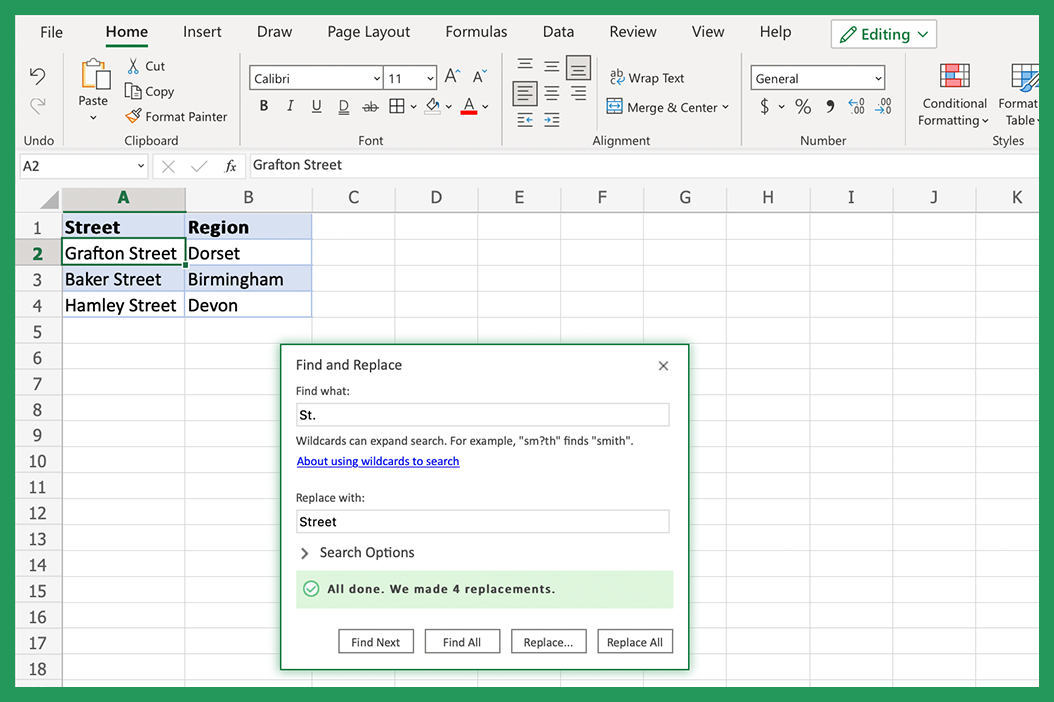Apply the Percent Style format
This screenshot has width=1054, height=702.
pyautogui.click(x=802, y=106)
